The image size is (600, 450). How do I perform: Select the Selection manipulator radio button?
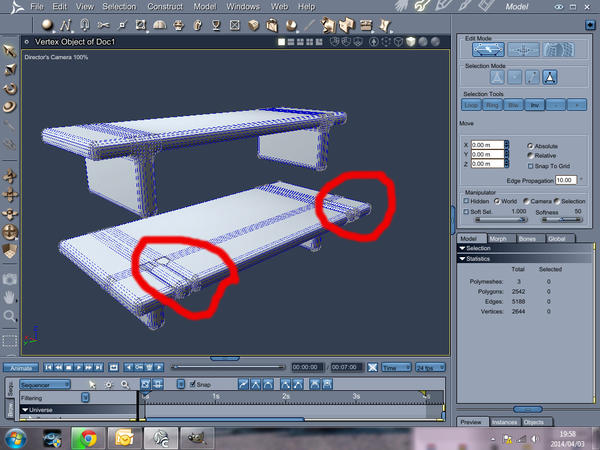coord(556,201)
